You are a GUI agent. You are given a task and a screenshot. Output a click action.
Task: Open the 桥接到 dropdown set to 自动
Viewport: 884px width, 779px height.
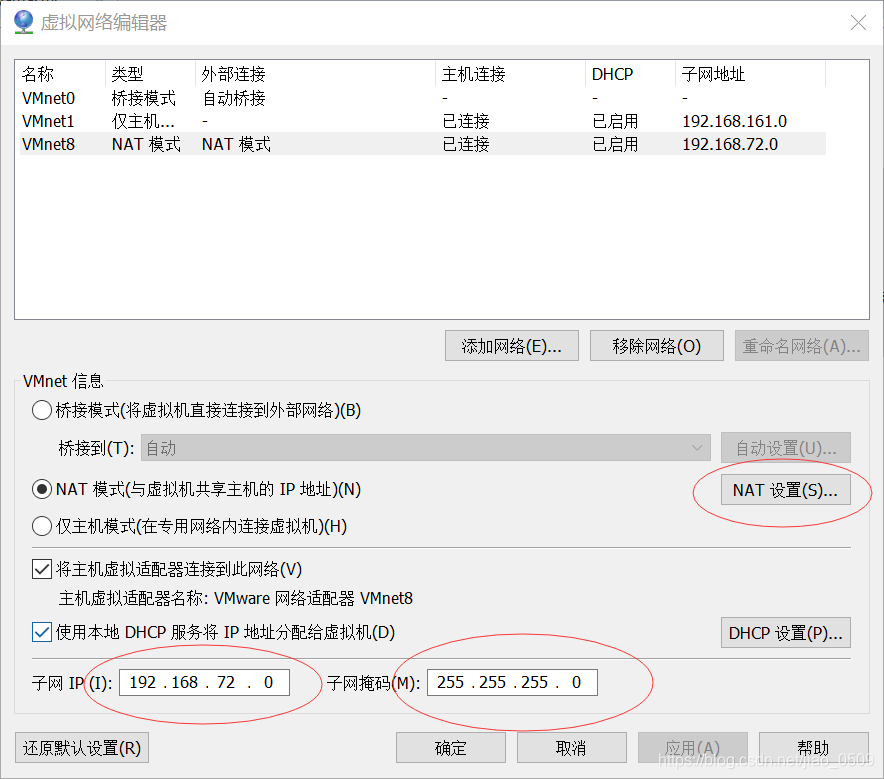tap(426, 448)
